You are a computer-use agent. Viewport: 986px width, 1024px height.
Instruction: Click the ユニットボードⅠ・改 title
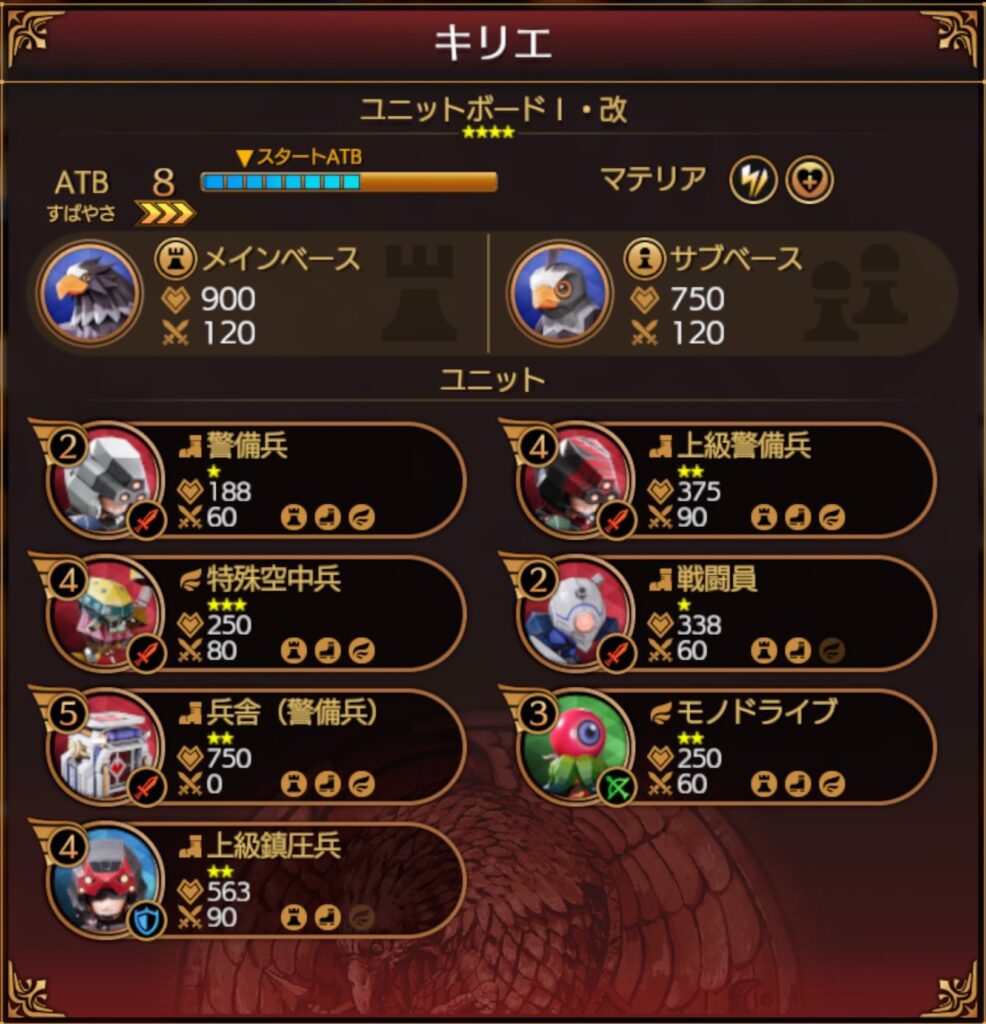[493, 110]
